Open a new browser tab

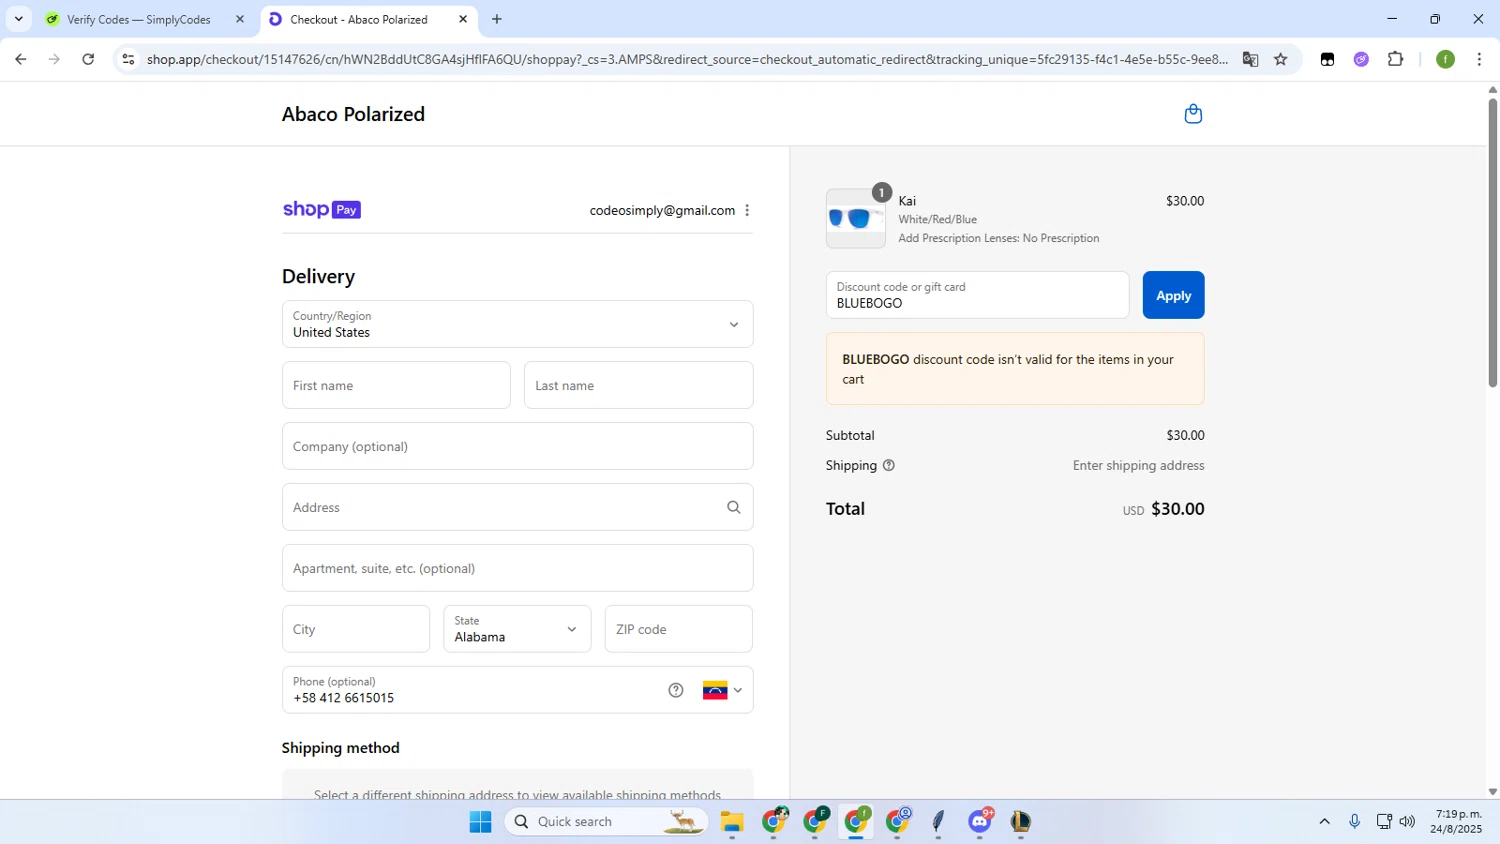[x=497, y=19]
